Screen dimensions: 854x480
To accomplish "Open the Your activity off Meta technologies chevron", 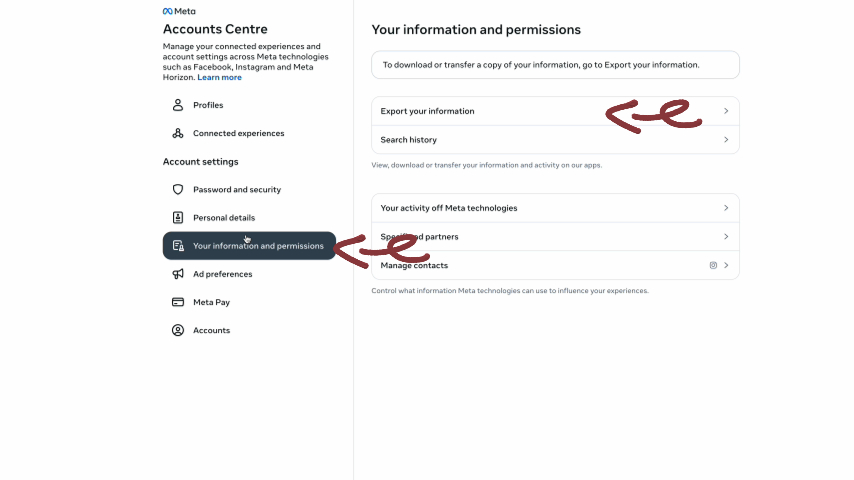I will [x=726, y=208].
